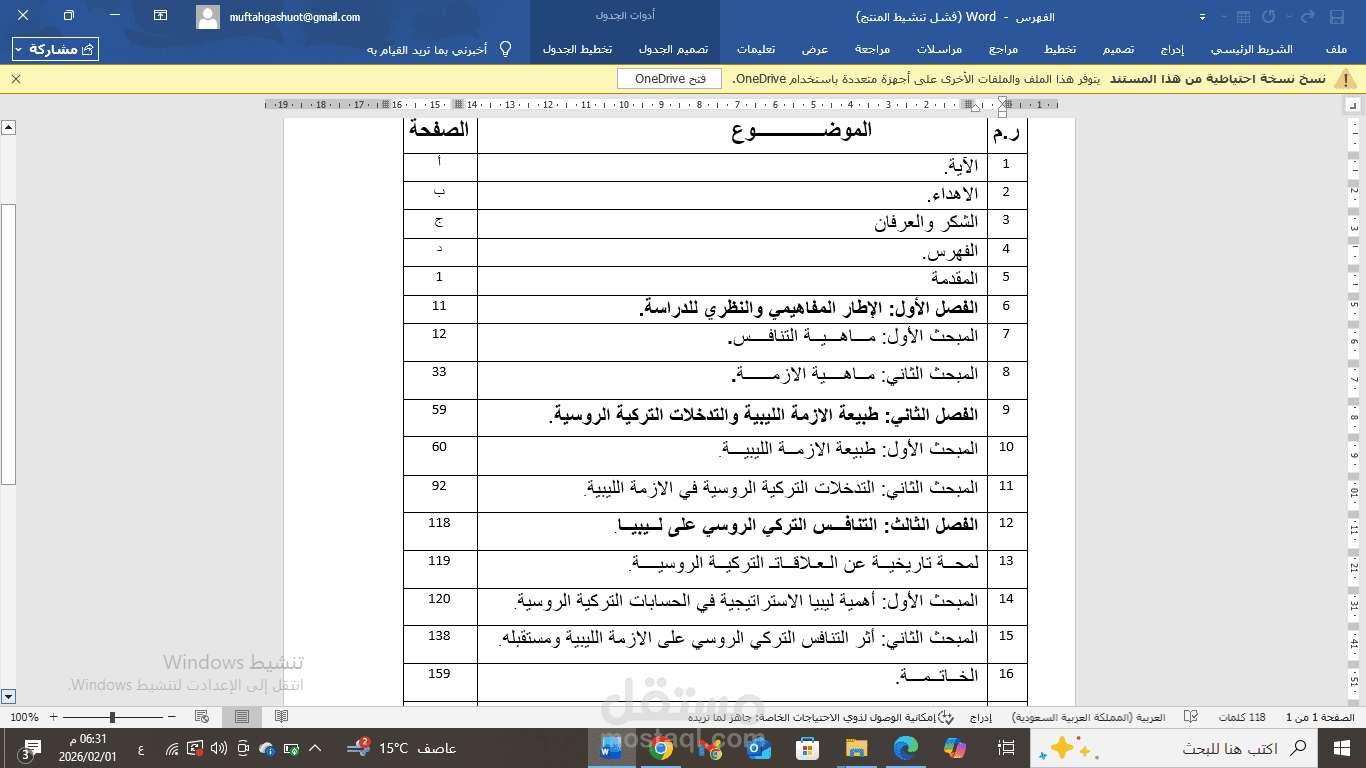Switch to Web Layout view icon
Screen dimensions: 1366x768
[x=202, y=717]
